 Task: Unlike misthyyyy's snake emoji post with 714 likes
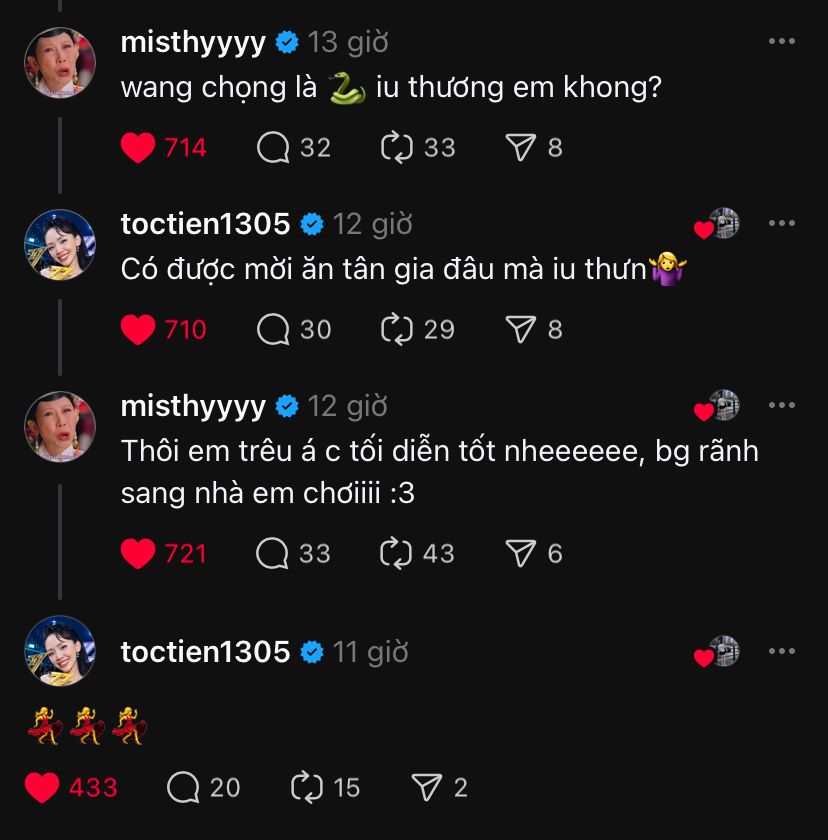click(x=138, y=147)
